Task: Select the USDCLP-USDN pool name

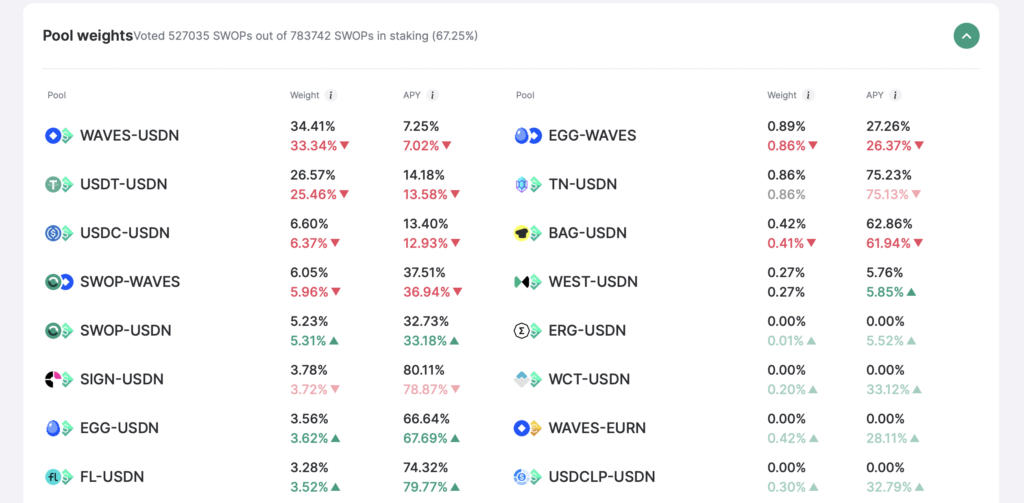Action: pos(601,477)
